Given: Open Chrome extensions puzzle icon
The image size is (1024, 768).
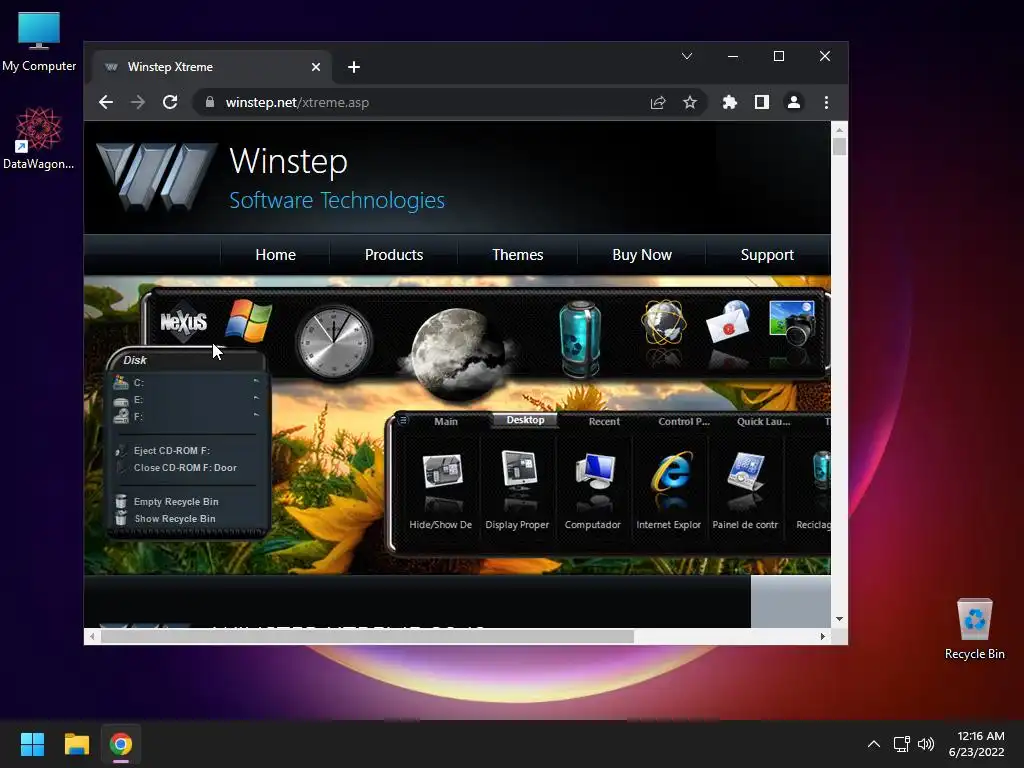Looking at the screenshot, I should coord(729,103).
